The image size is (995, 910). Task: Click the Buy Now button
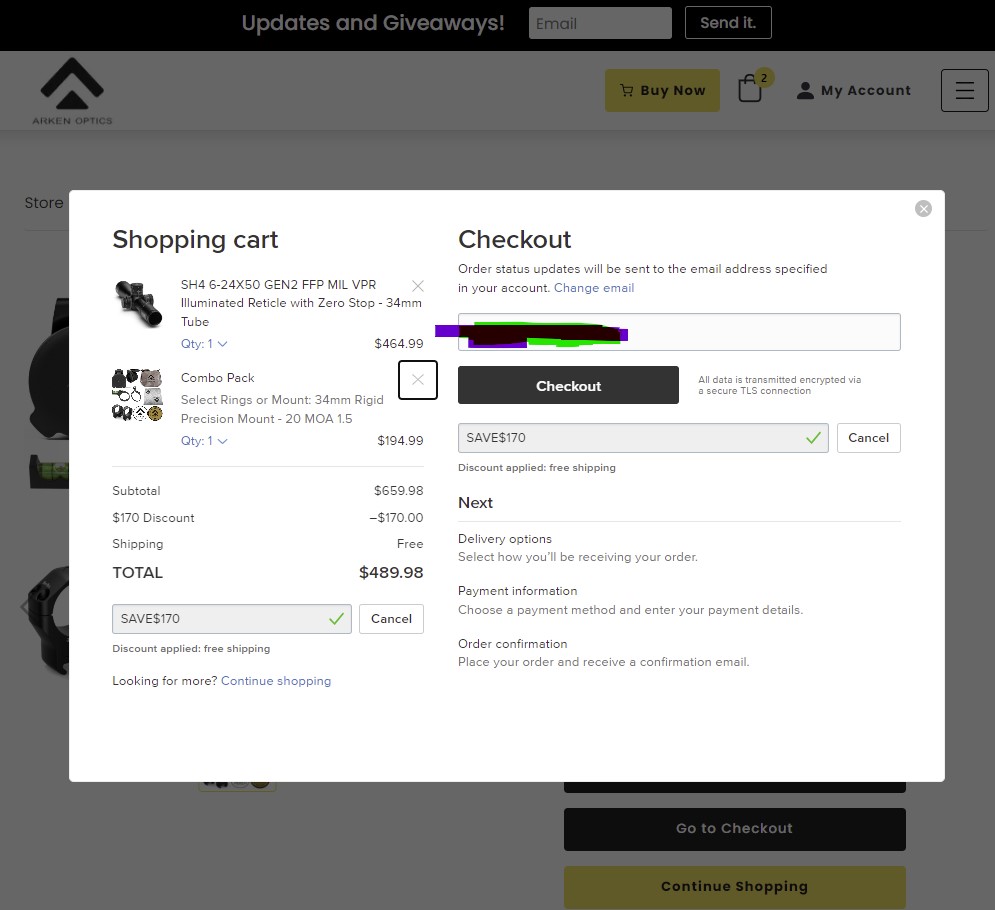[662, 90]
